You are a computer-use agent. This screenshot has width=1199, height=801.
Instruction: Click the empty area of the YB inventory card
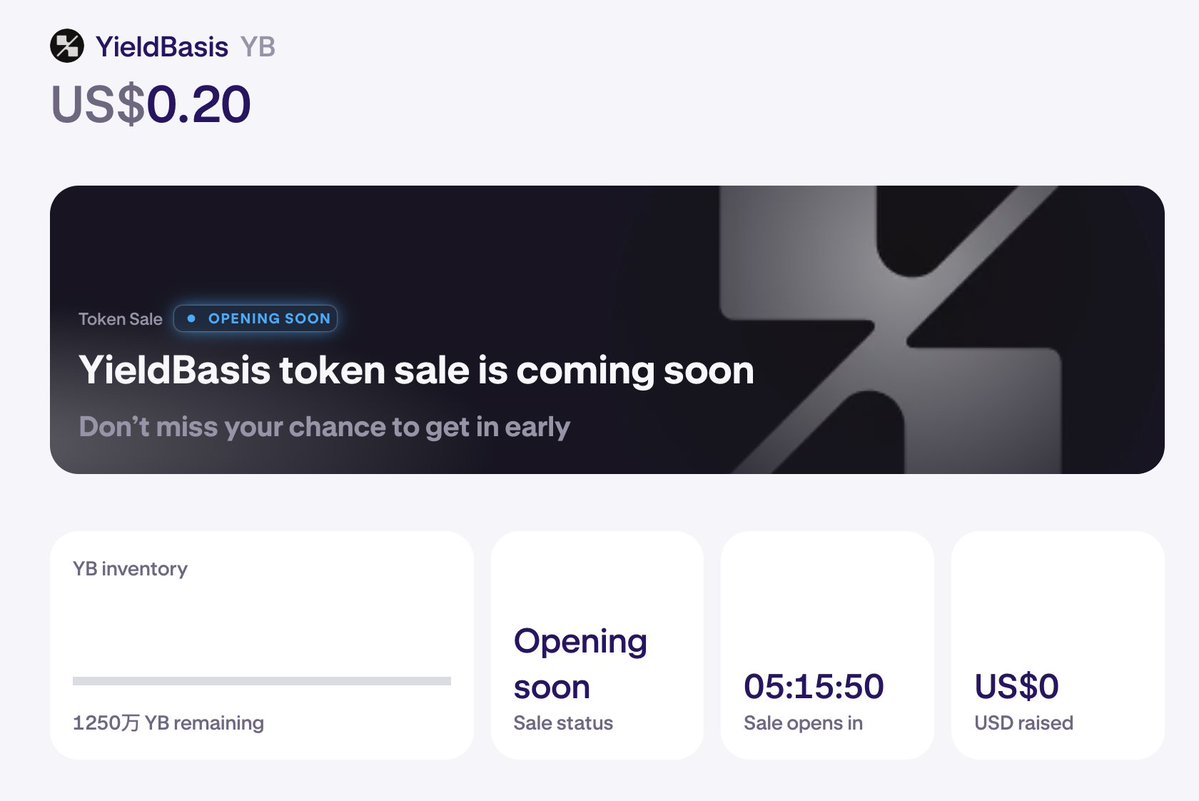pyautogui.click(x=261, y=625)
